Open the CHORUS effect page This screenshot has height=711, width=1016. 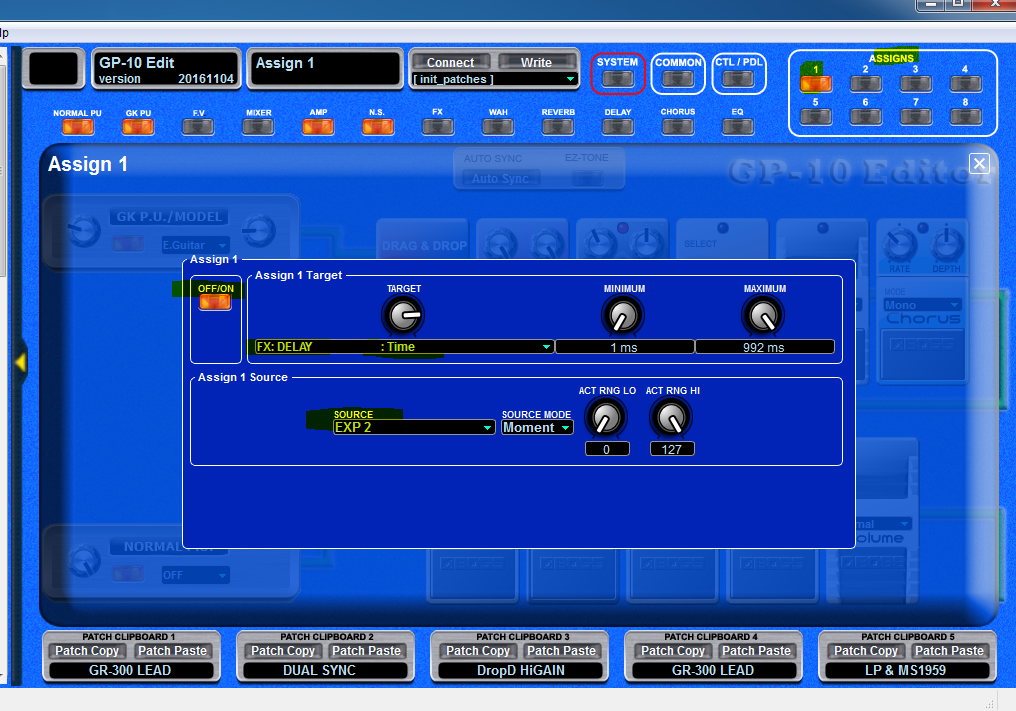click(x=678, y=127)
